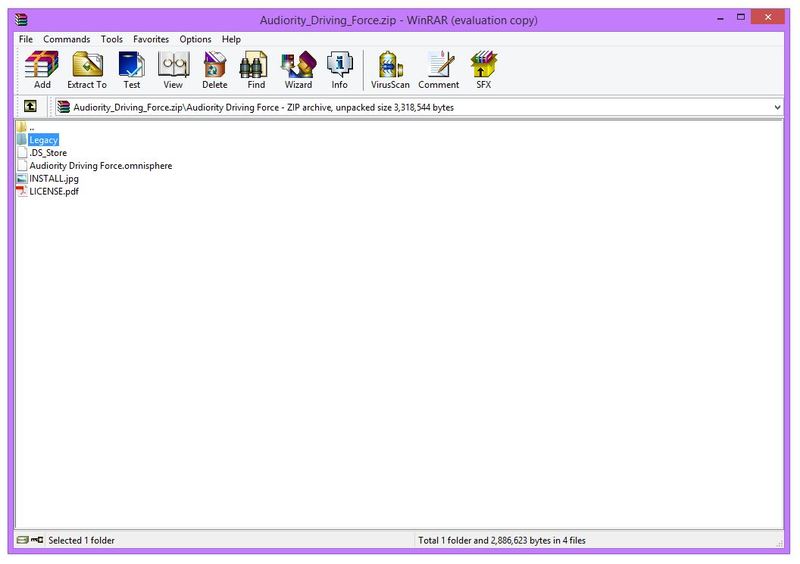
Task: Expand the archive path dropdown
Action: coord(777,107)
